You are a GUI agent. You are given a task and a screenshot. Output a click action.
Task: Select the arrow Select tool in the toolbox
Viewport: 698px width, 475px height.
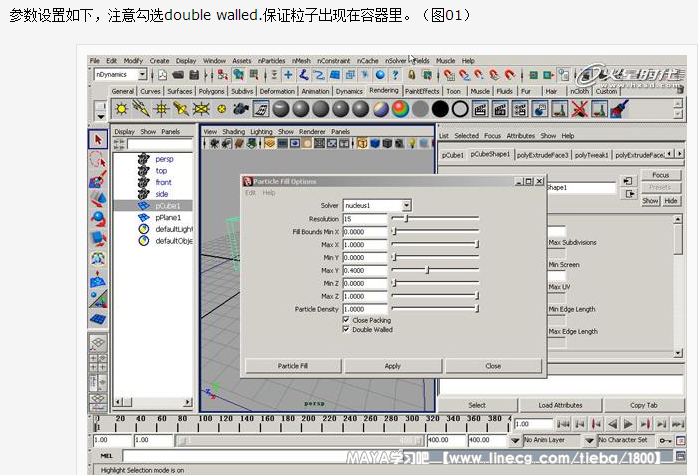pos(98,140)
